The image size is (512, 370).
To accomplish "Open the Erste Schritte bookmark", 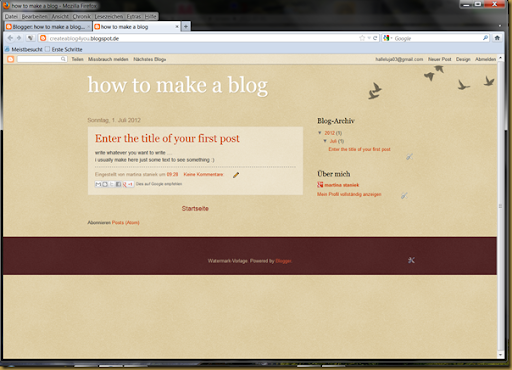I will click(x=64, y=49).
